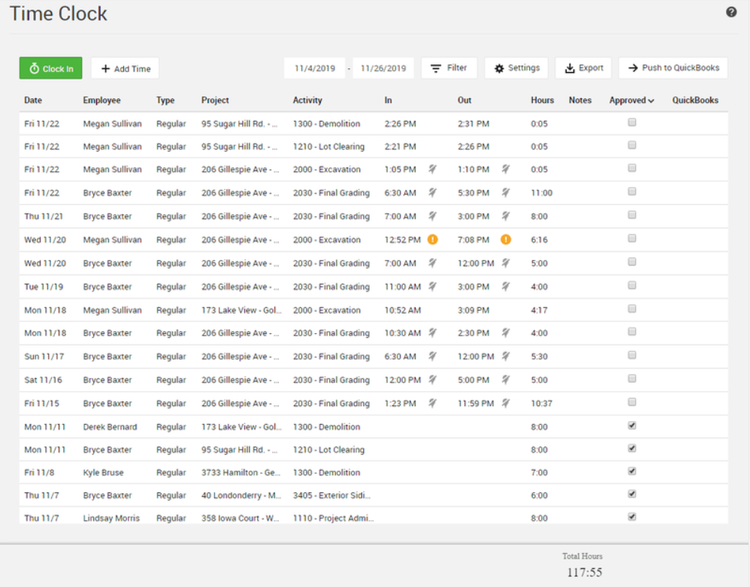Screen dimensions: 750x587
Task: Sort by the Approved column dropdown arrow
Action: (x=651, y=101)
